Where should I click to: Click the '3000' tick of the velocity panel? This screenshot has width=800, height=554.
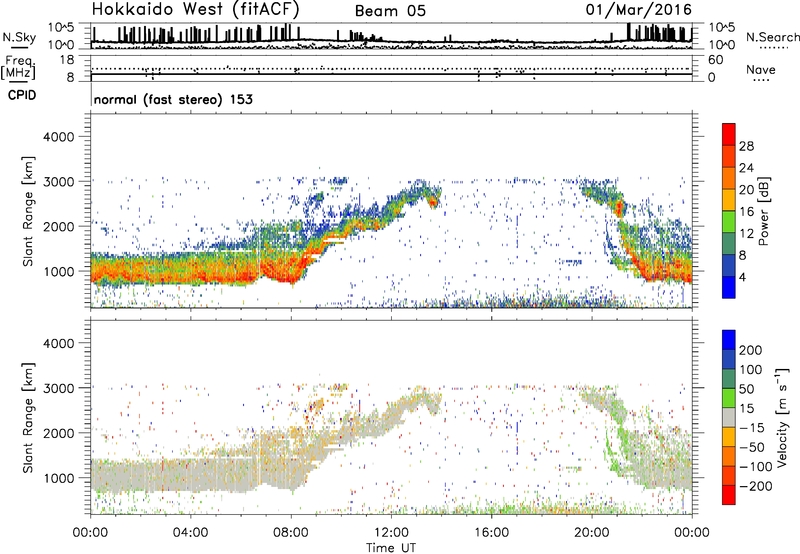[x=59, y=388]
